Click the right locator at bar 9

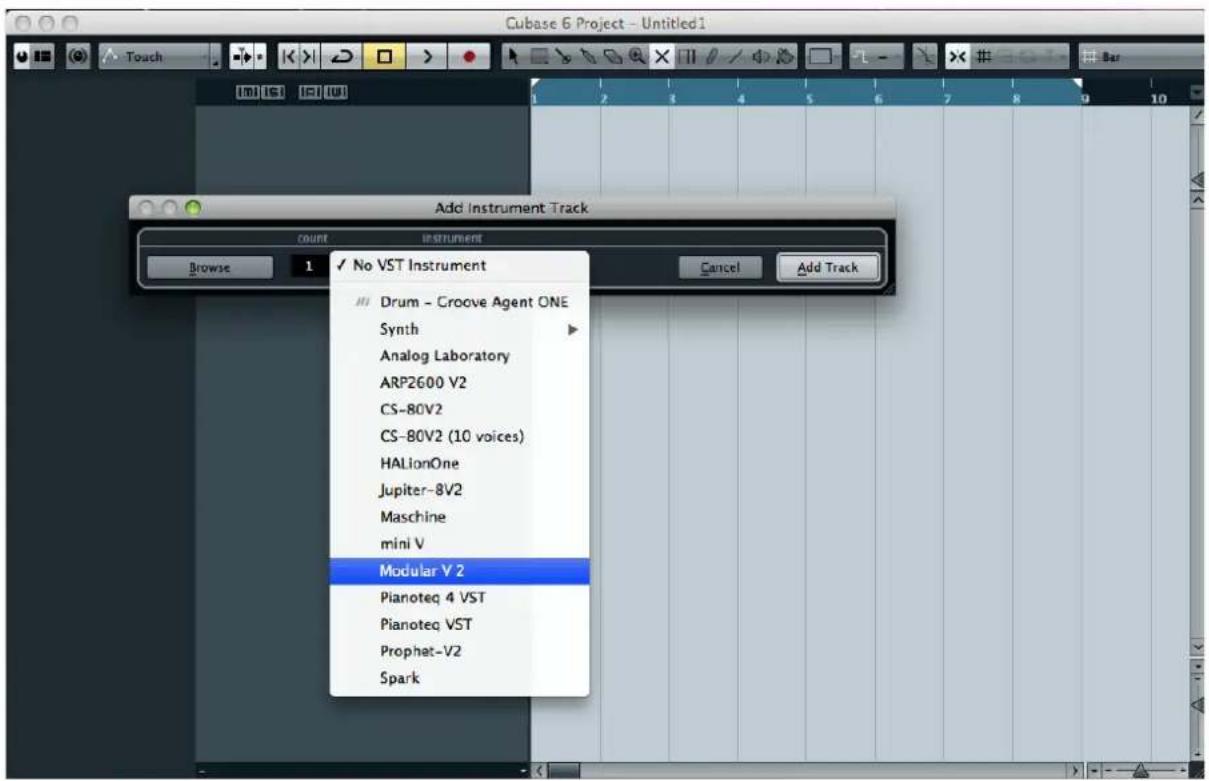(x=1078, y=84)
